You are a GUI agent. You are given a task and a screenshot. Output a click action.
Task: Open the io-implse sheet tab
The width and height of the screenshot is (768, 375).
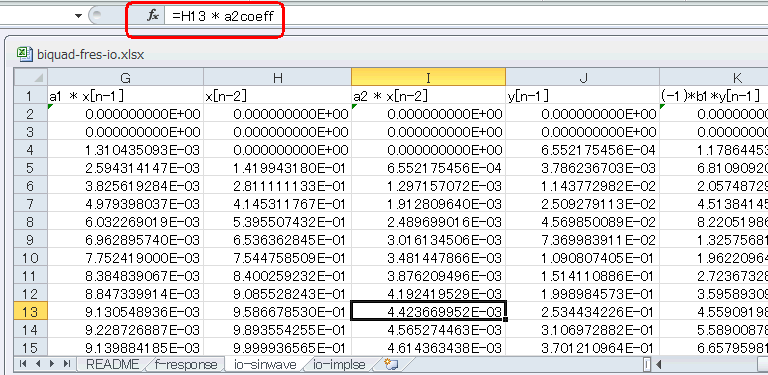pos(339,364)
